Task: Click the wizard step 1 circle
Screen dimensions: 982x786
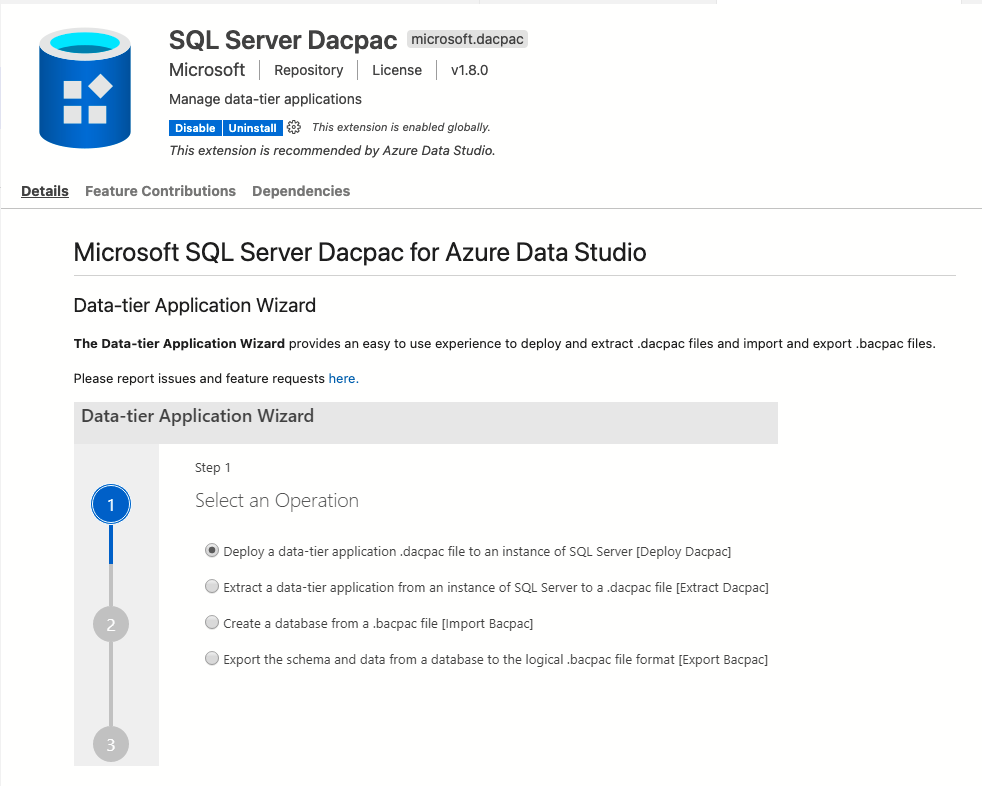Action: (111, 505)
